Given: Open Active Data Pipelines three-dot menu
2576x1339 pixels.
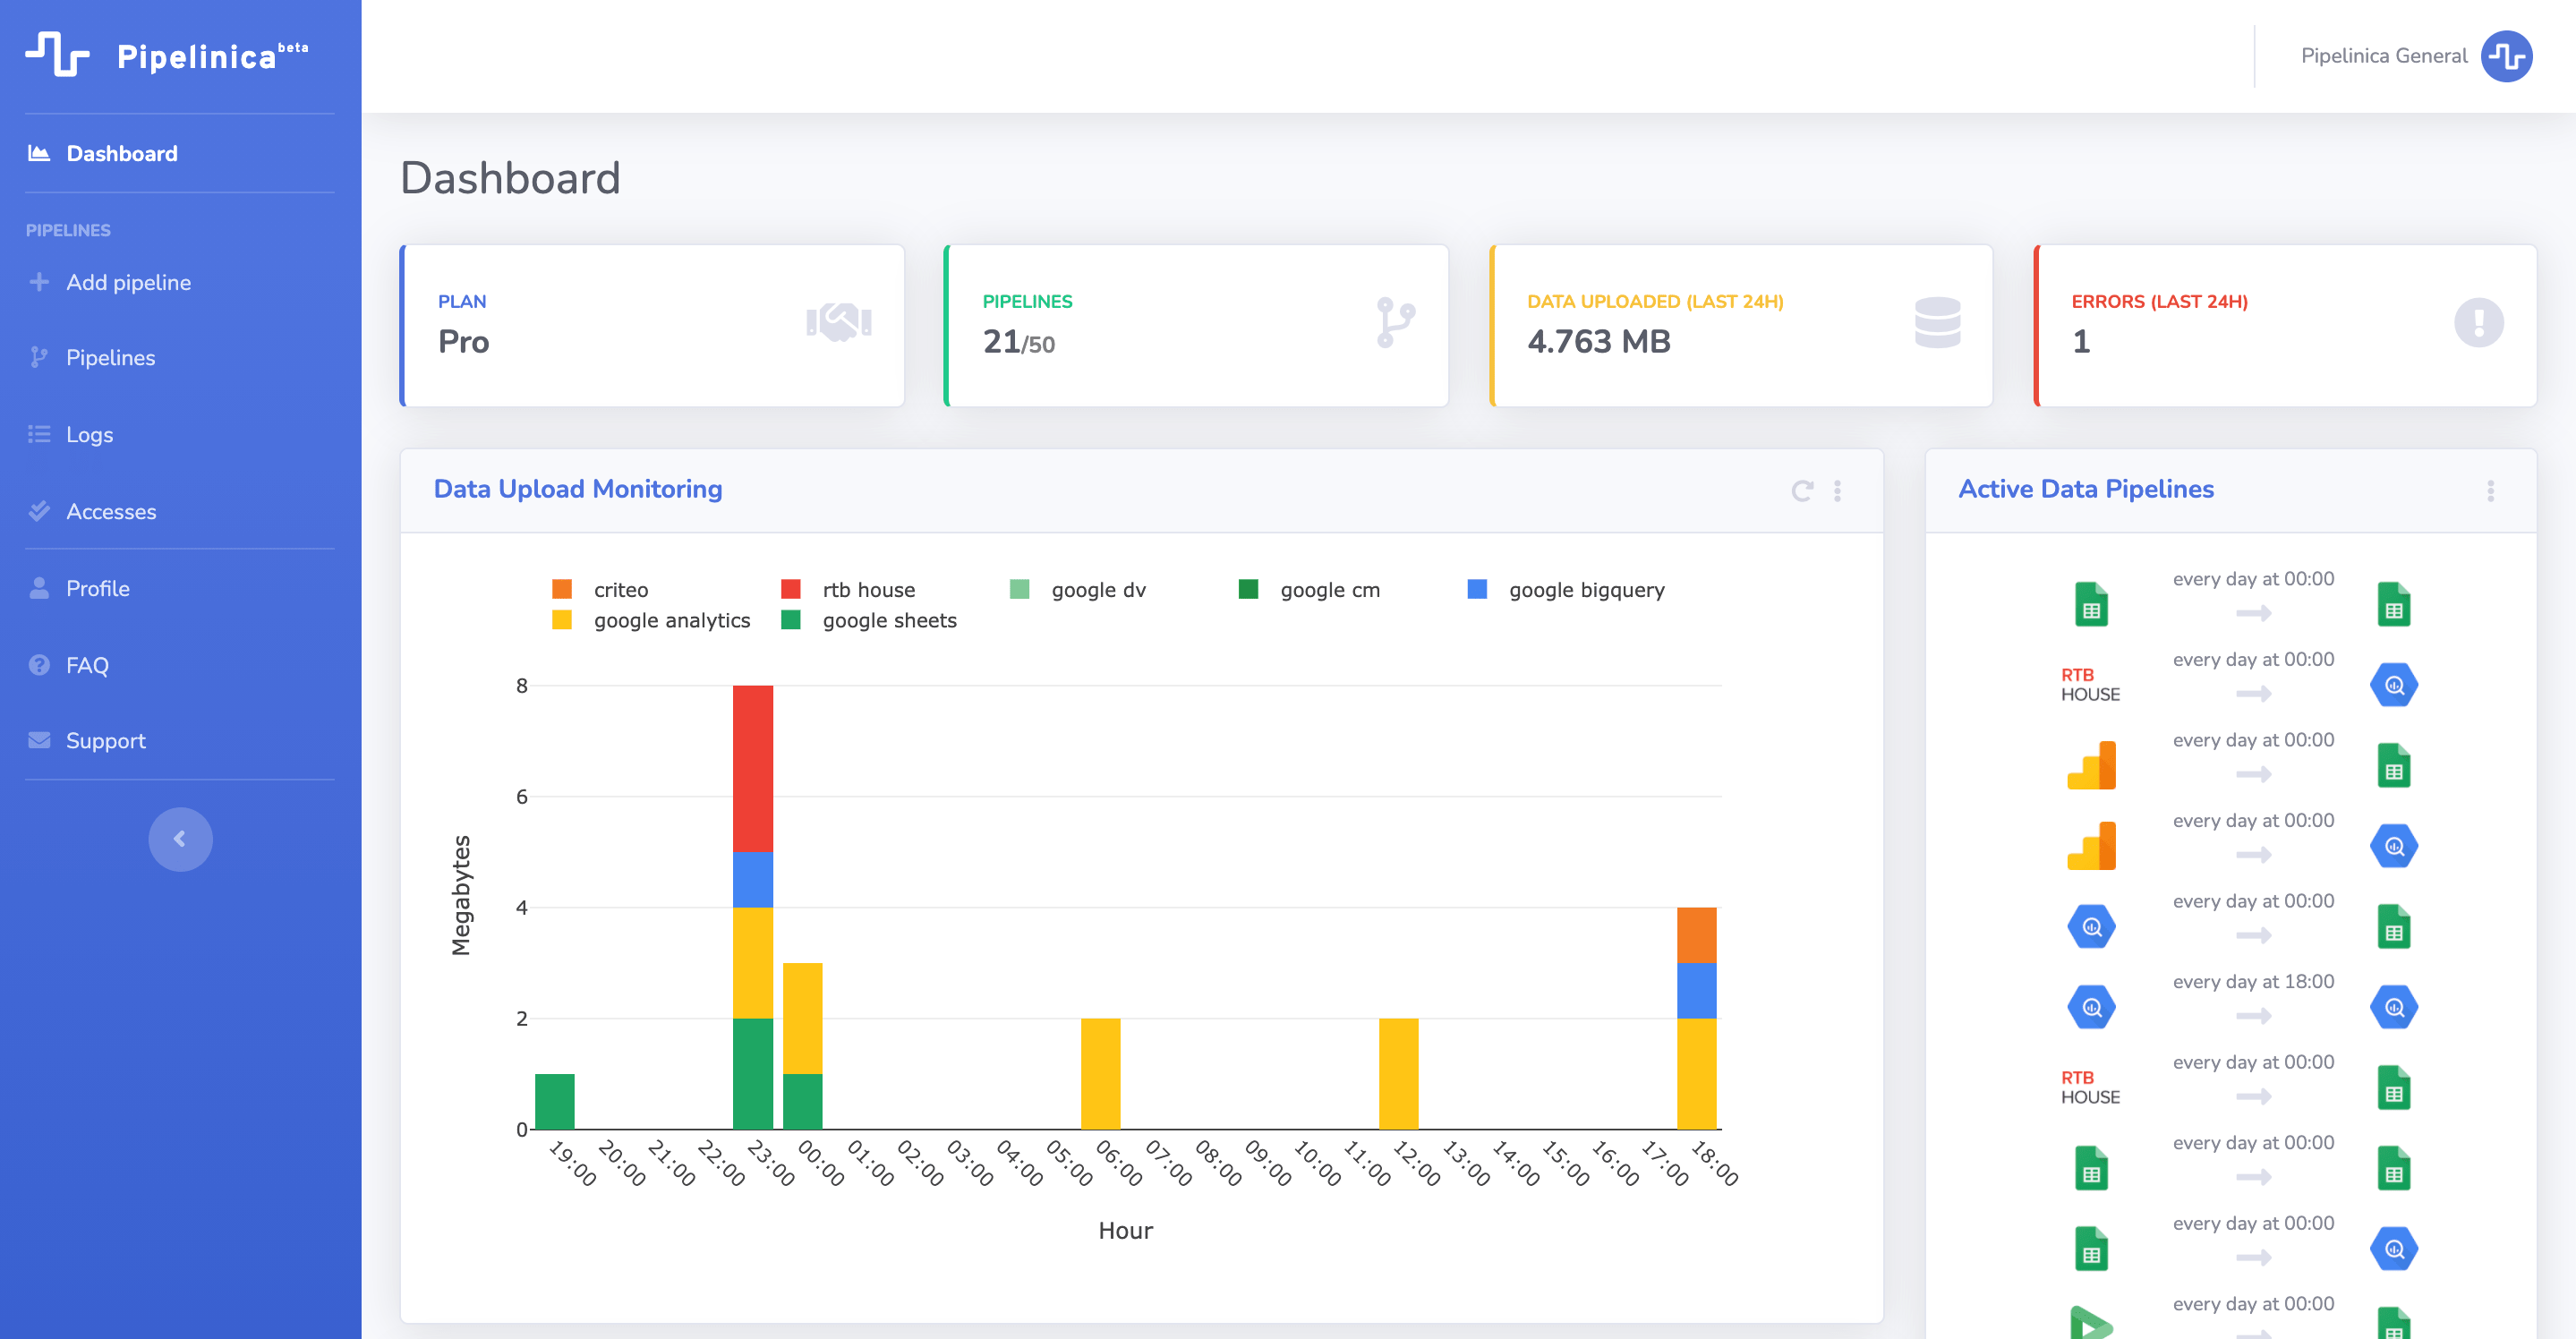Looking at the screenshot, I should 2490,490.
